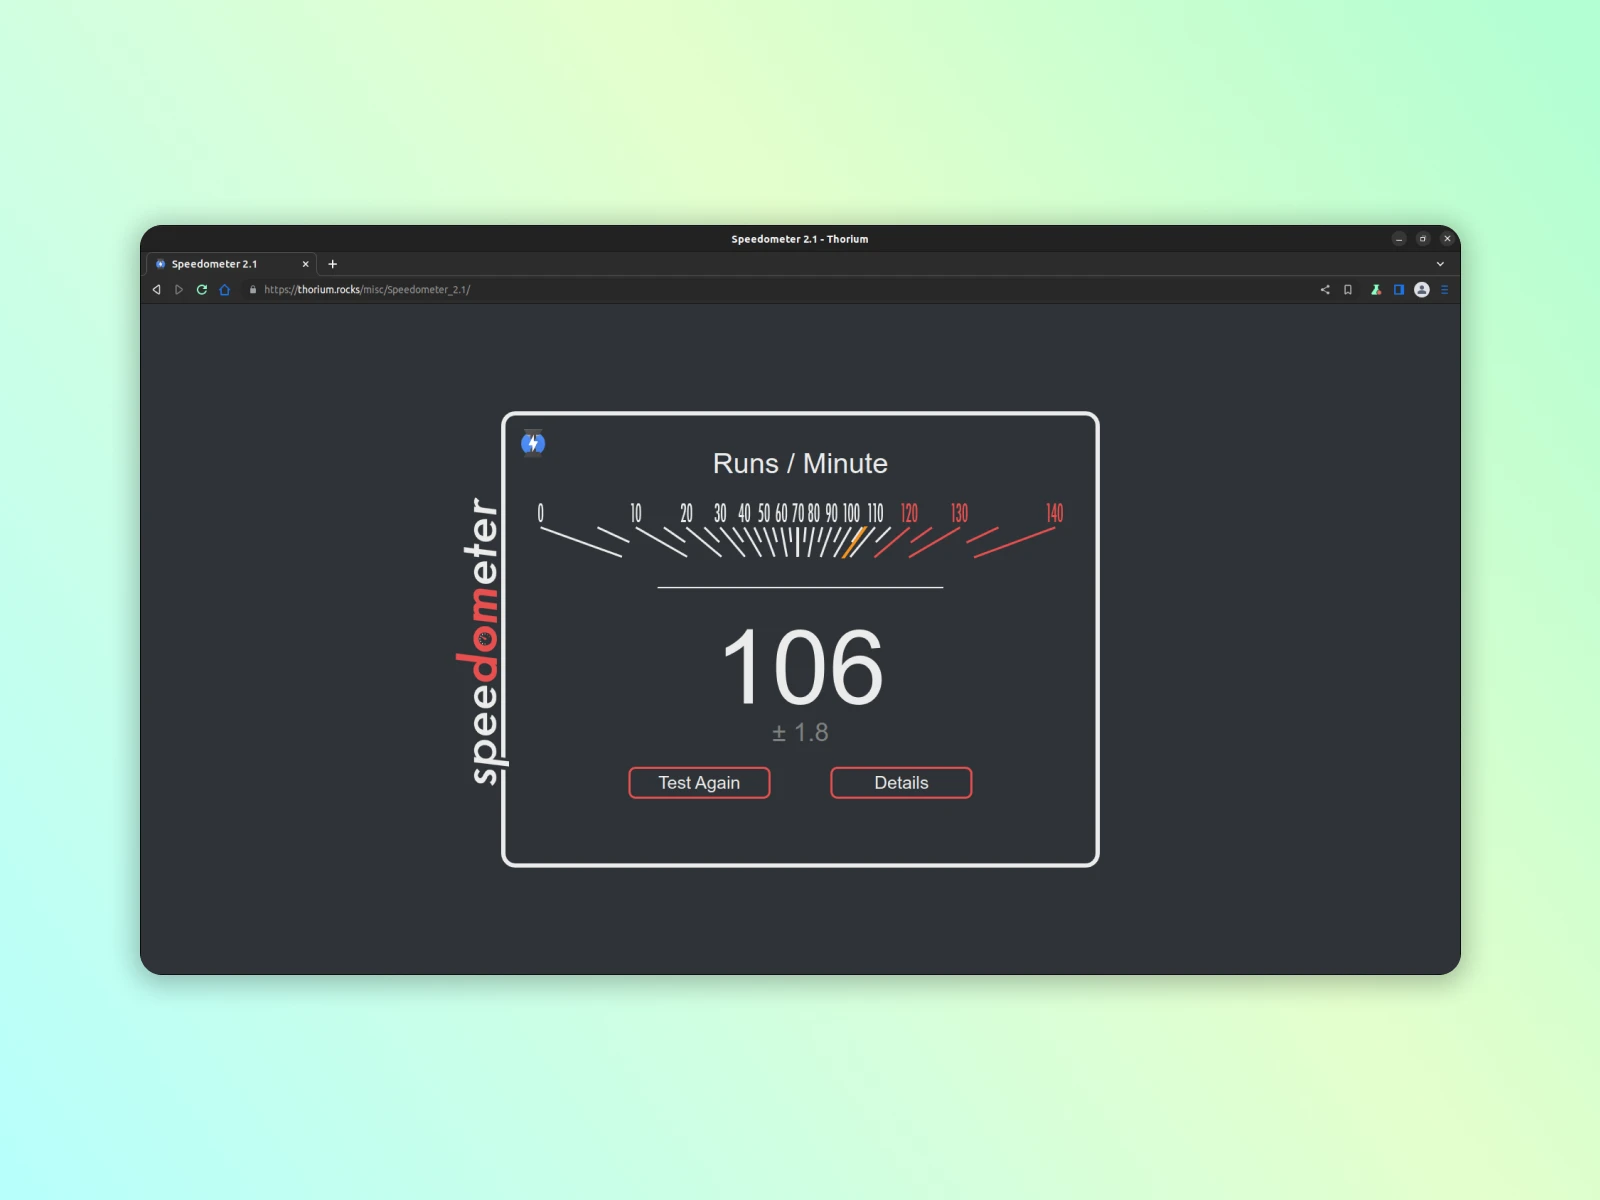1600x1200 pixels.
Task: View site security info via lock icon
Action: [x=253, y=290]
